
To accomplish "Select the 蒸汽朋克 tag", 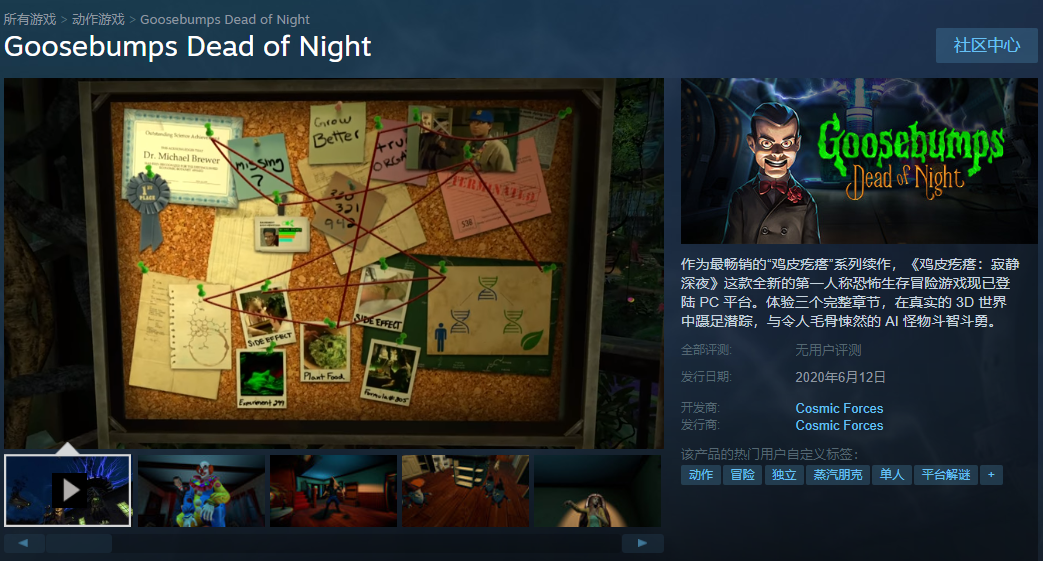I will tap(838, 475).
